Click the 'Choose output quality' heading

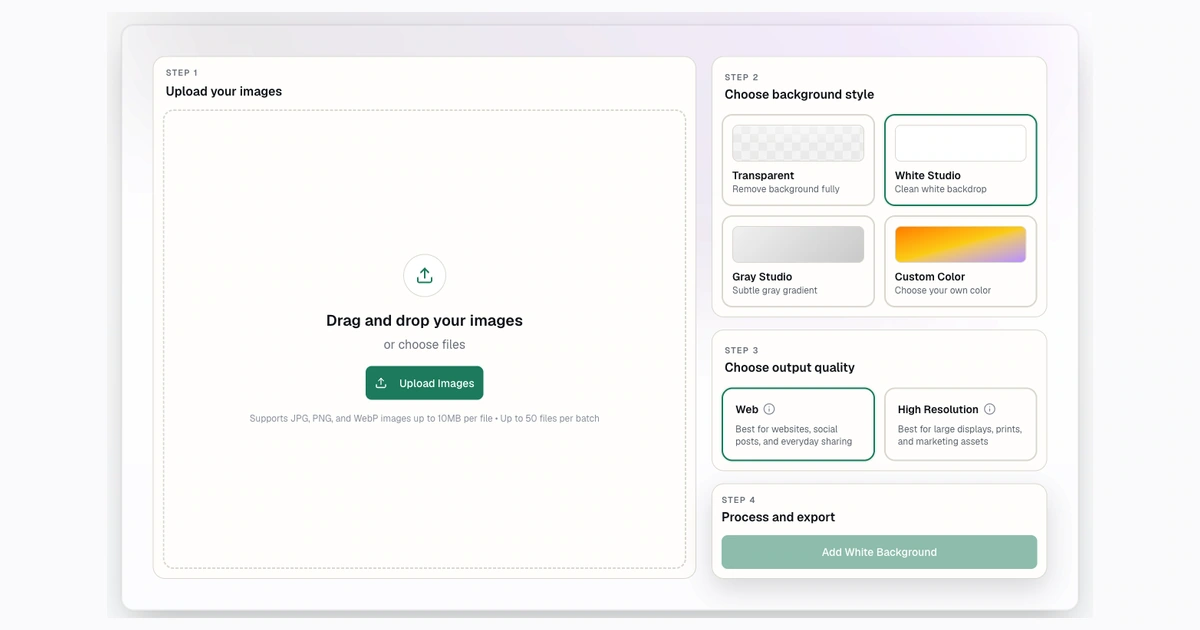pyautogui.click(x=790, y=367)
